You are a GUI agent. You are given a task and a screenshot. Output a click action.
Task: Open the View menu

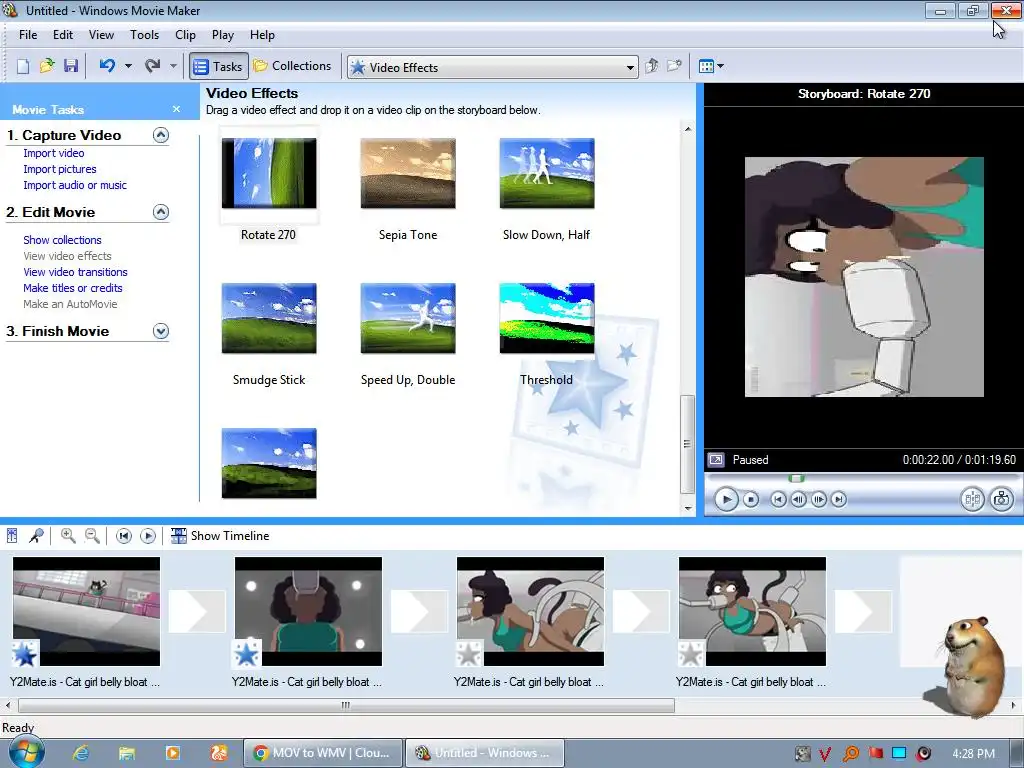pyautogui.click(x=101, y=35)
